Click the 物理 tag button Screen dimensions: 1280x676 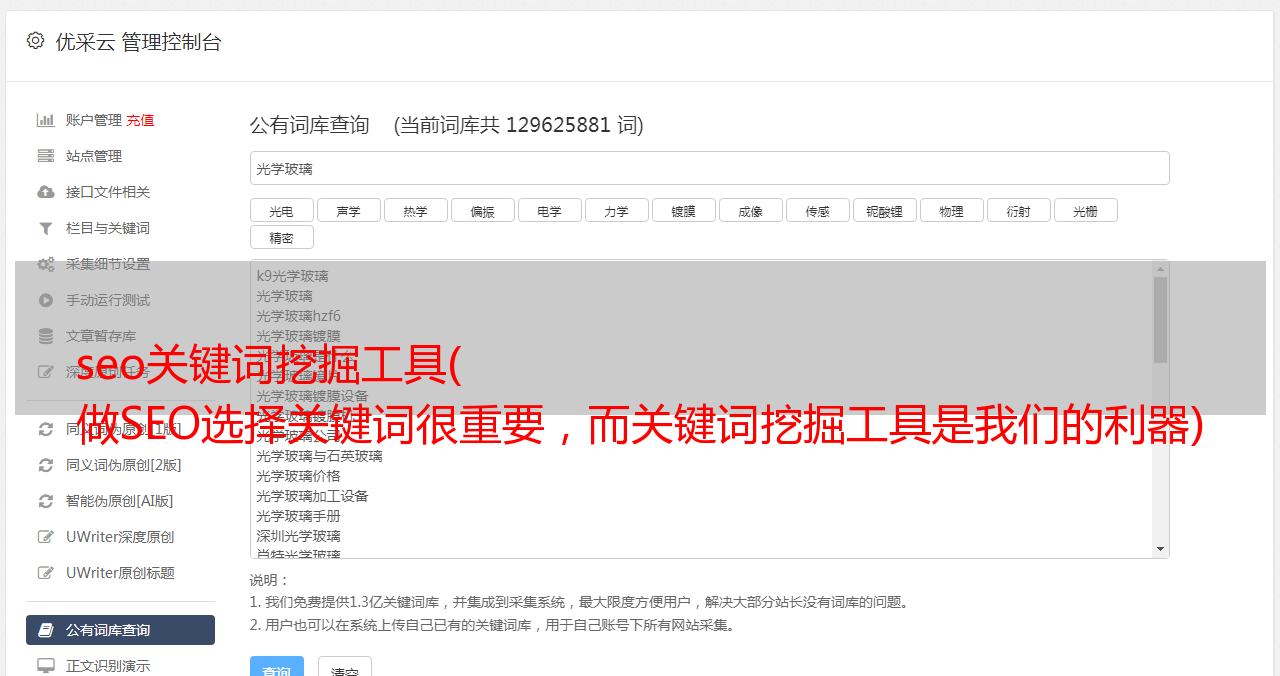(x=951, y=210)
